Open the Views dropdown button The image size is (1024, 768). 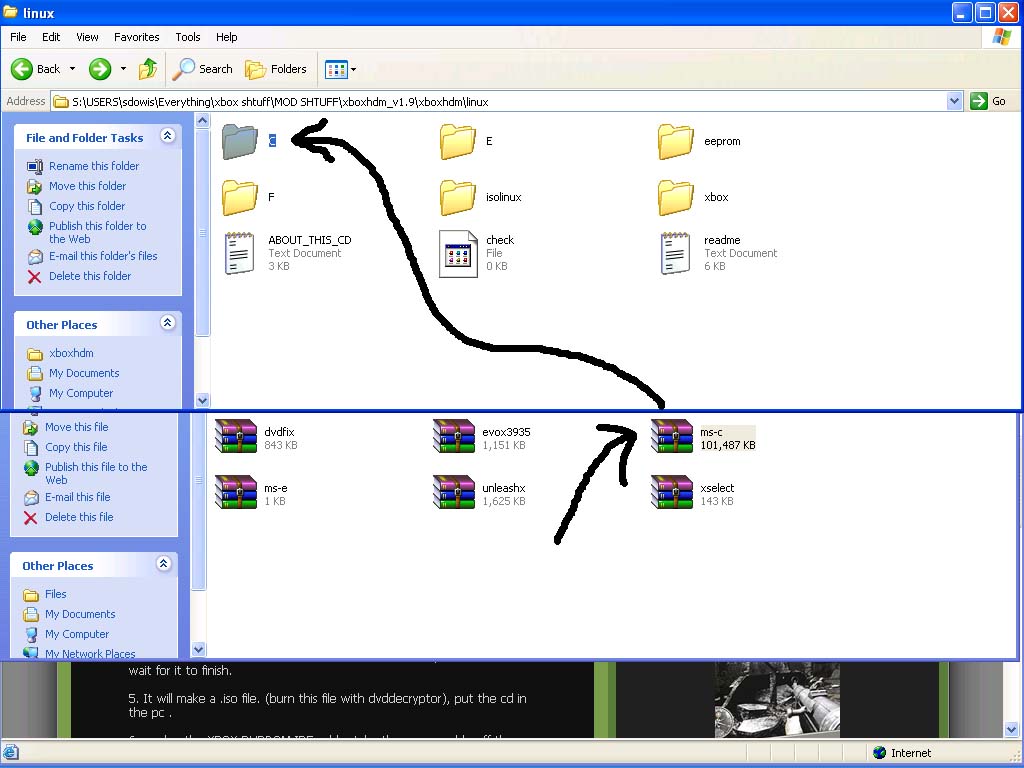(x=340, y=69)
